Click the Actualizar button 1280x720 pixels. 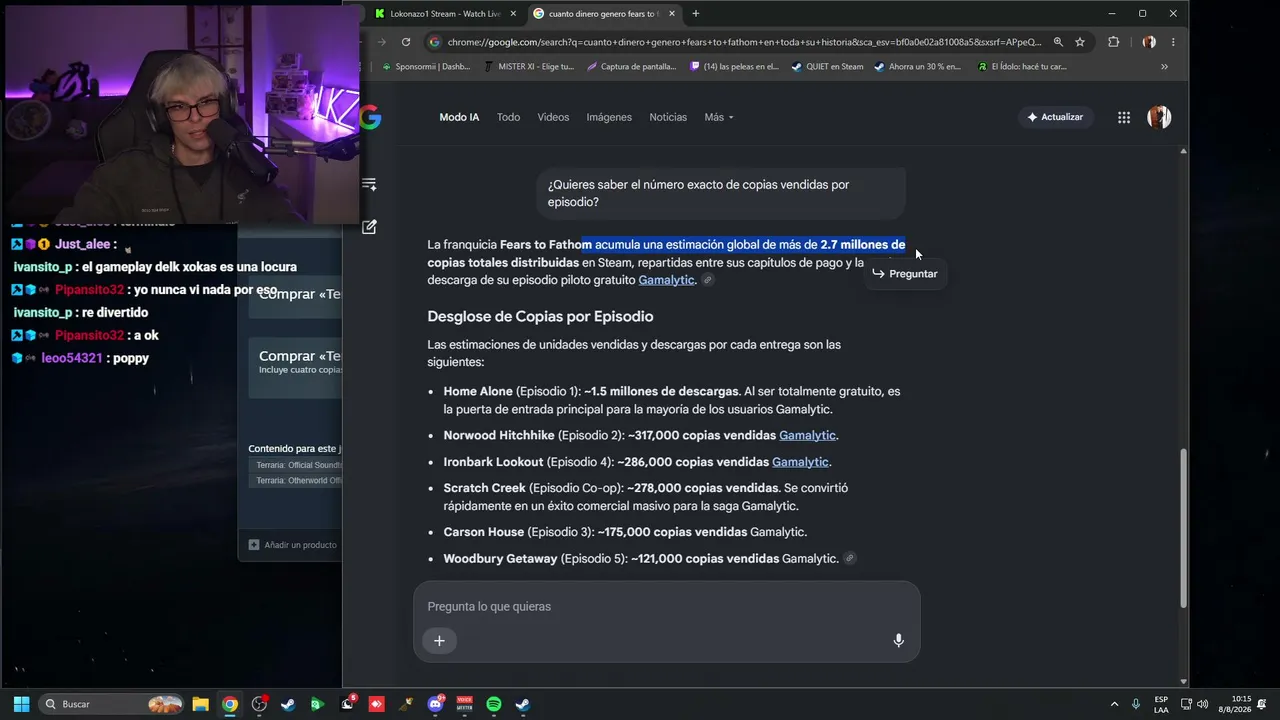tap(1055, 117)
